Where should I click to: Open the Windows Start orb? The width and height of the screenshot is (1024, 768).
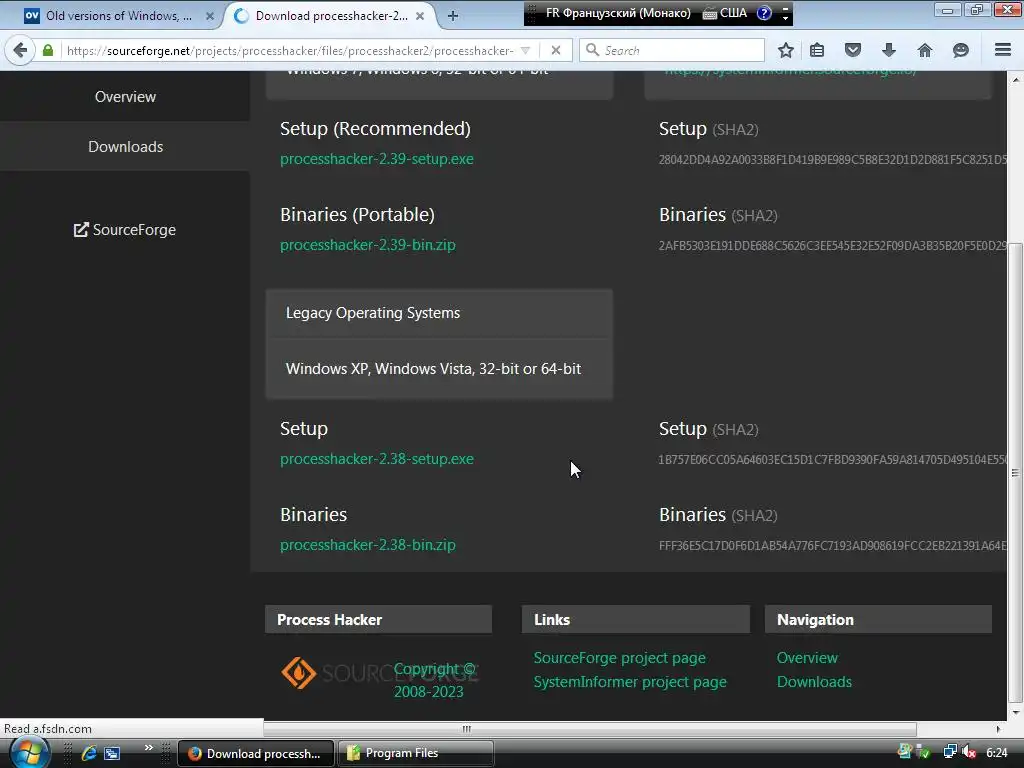click(x=29, y=753)
